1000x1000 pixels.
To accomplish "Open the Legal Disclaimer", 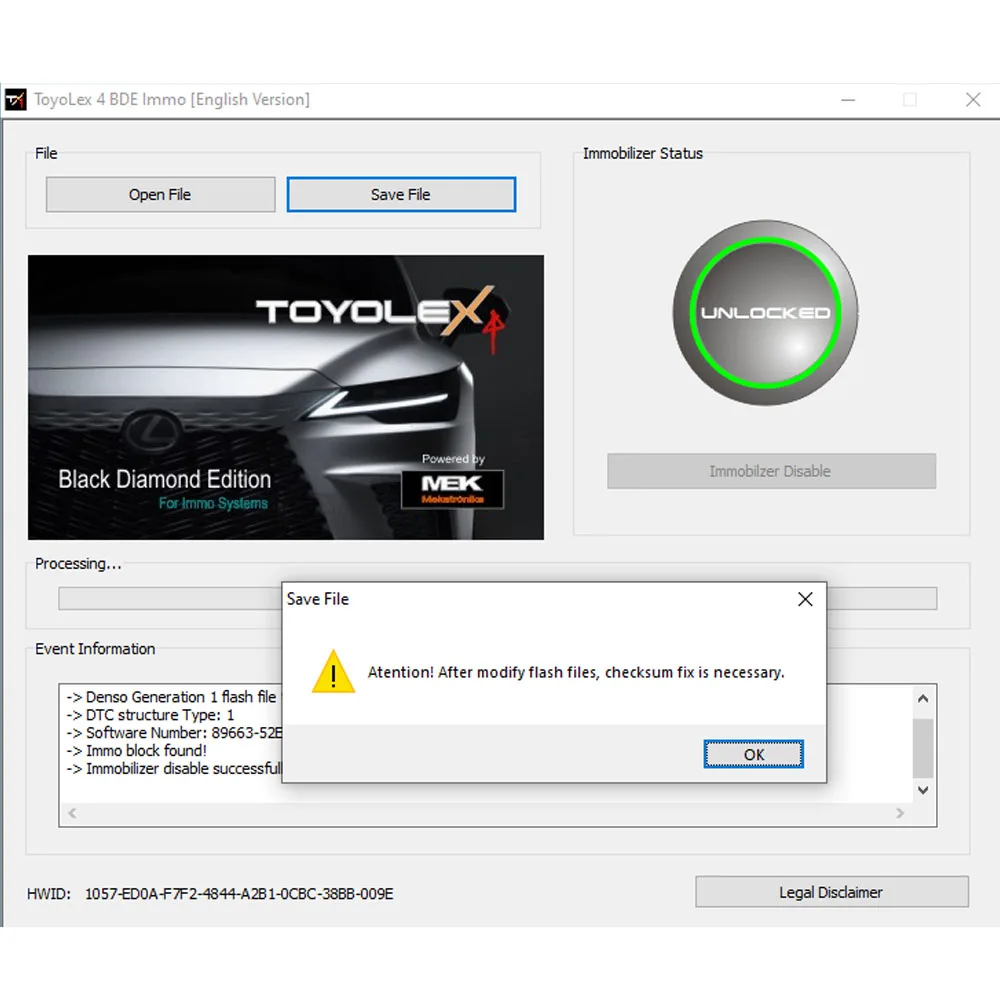I will point(832,892).
